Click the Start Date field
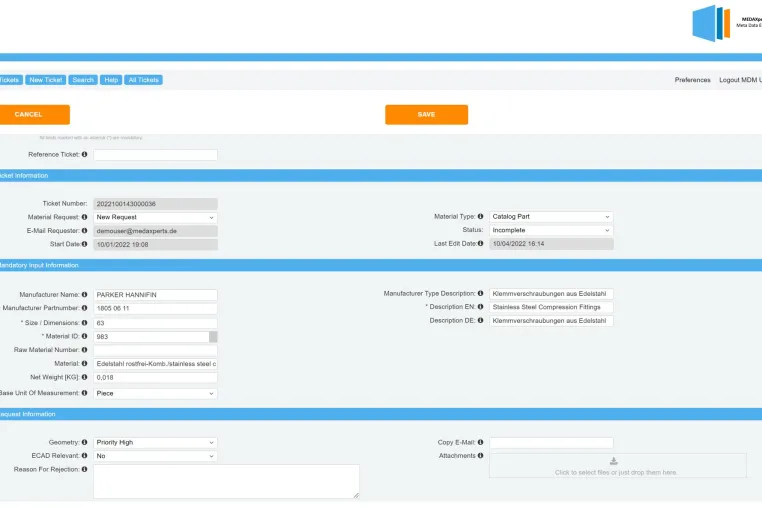Viewport: 762px width, 508px height. (x=156, y=245)
